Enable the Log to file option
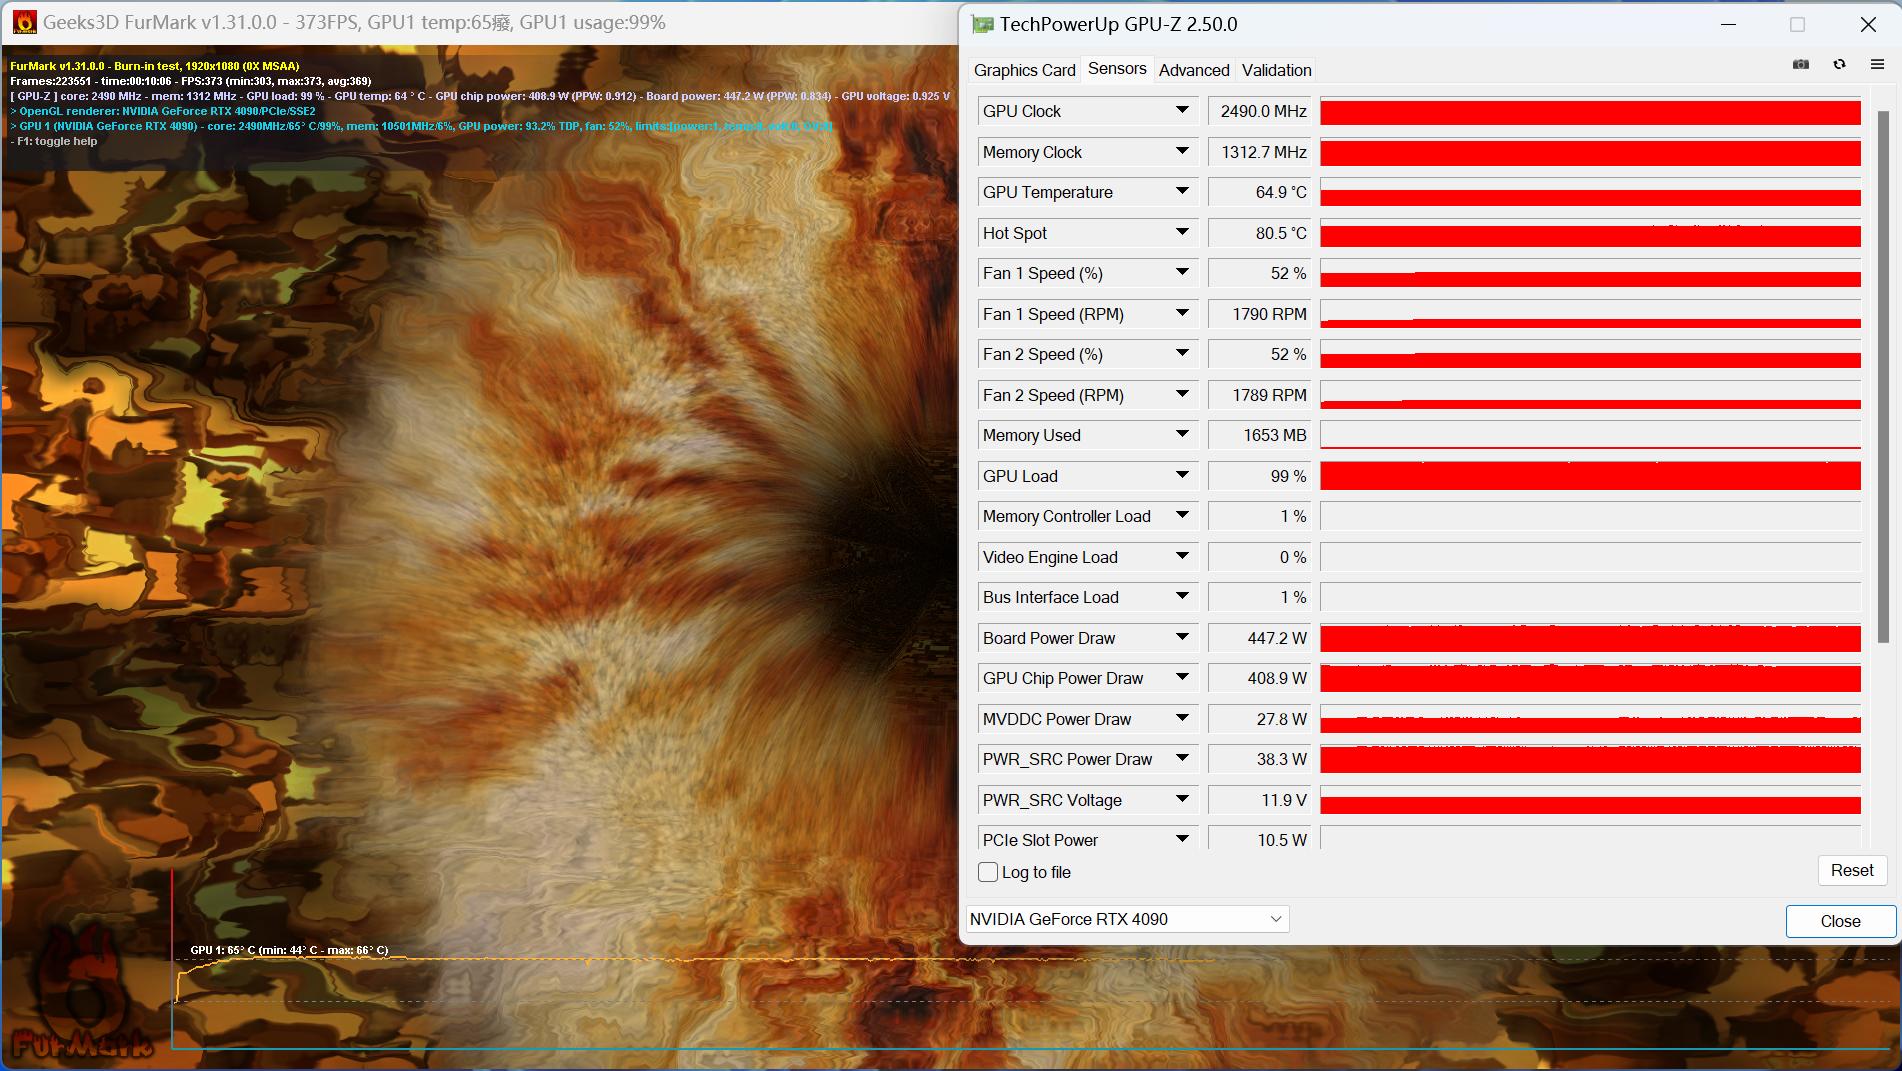This screenshot has height=1071, width=1902. coord(988,872)
